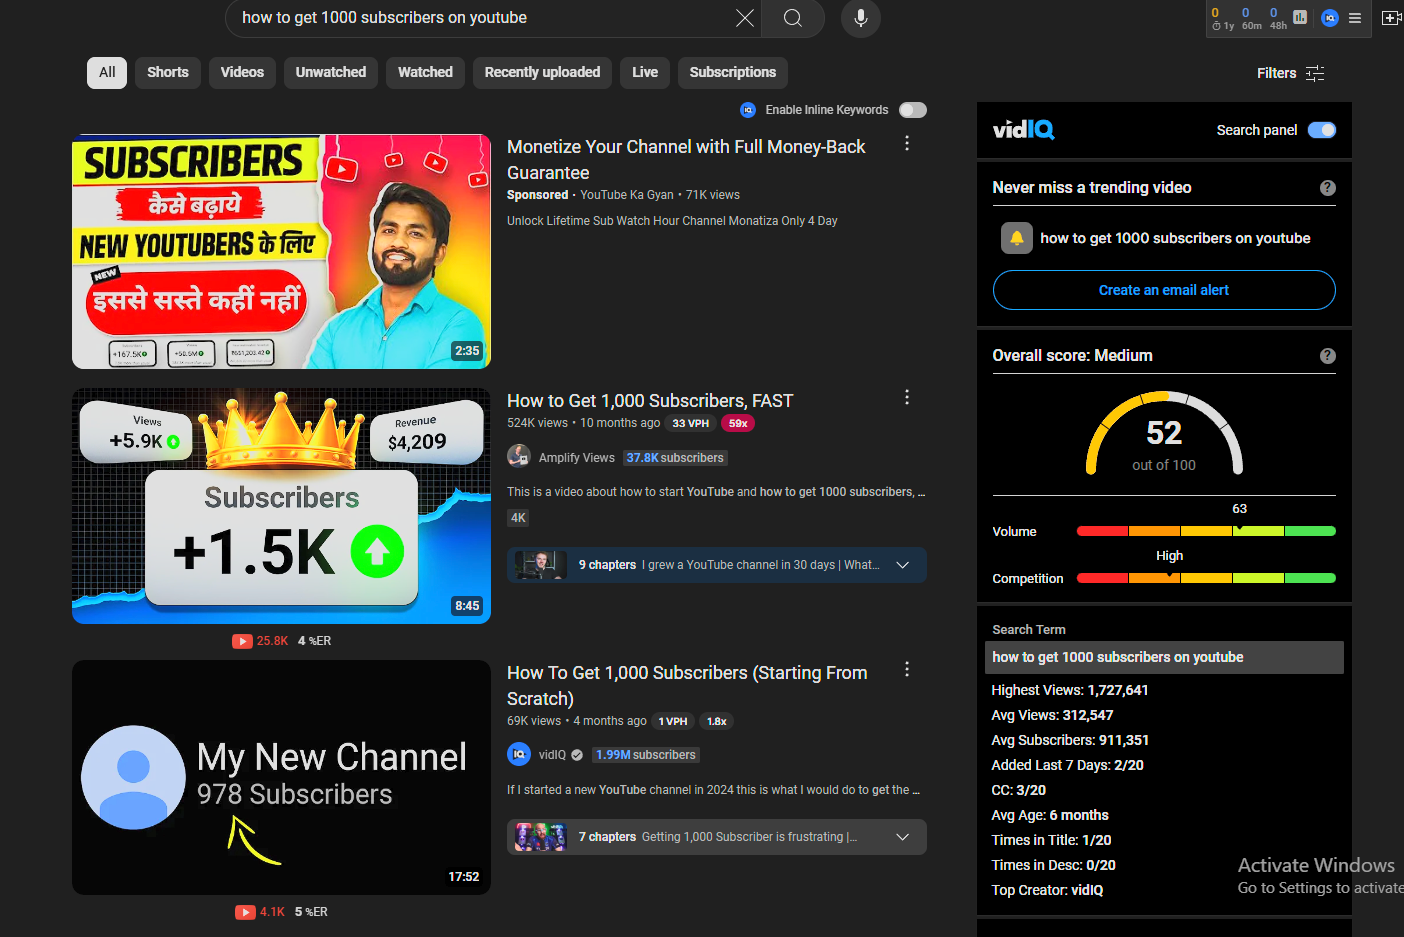Image resolution: width=1404 pixels, height=937 pixels.
Task: Click the vidIQ logo in the search panel header
Action: 1024,130
